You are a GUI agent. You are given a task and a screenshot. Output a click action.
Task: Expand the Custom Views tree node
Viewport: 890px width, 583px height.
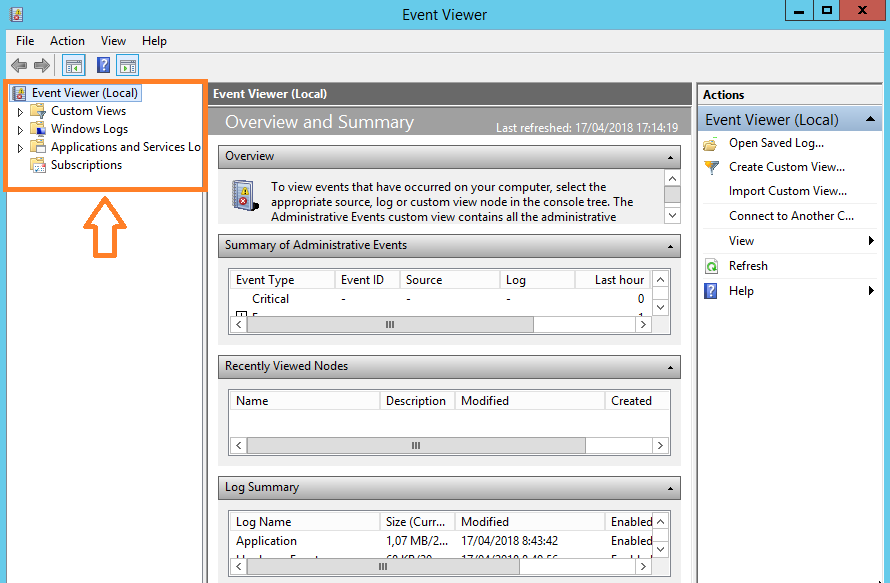coord(19,110)
